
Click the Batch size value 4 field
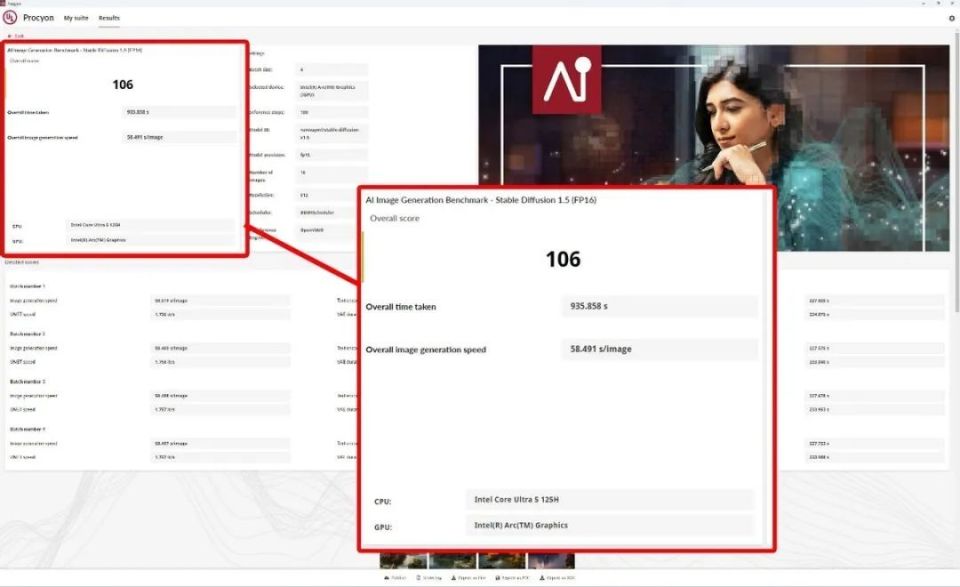click(x=331, y=70)
